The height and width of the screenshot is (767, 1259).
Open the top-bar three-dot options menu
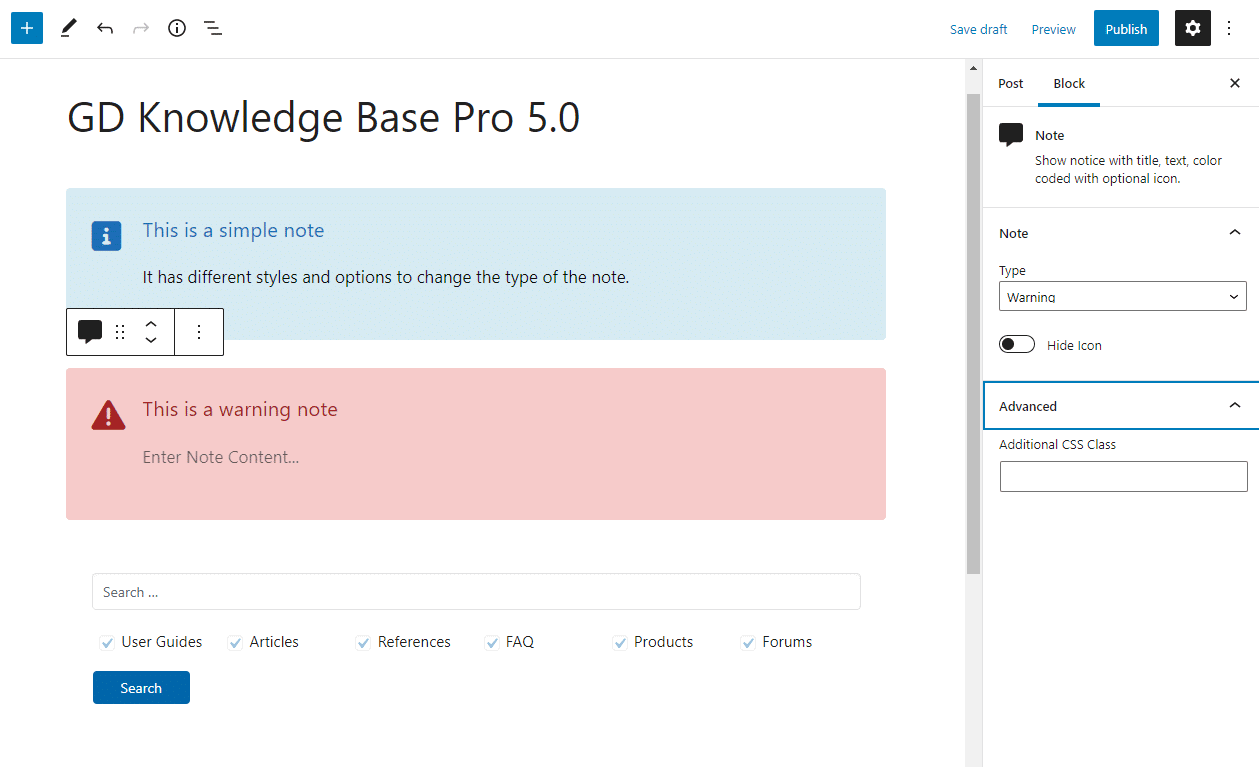click(1230, 29)
